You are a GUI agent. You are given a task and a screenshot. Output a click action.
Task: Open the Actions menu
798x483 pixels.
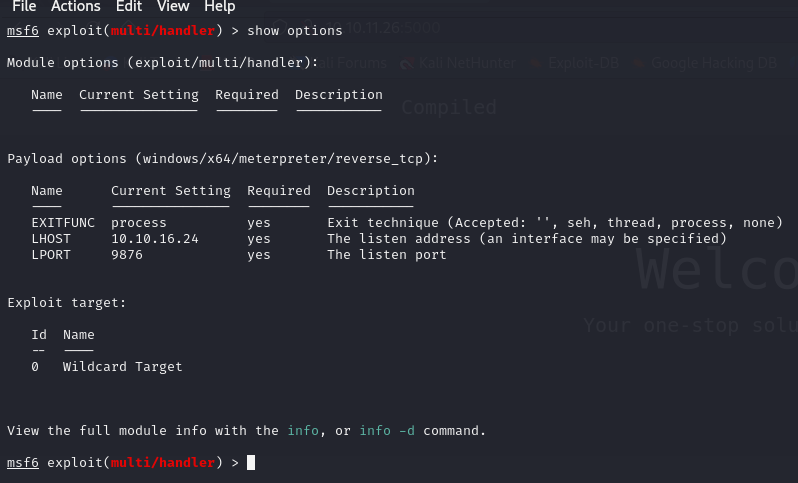[76, 6]
